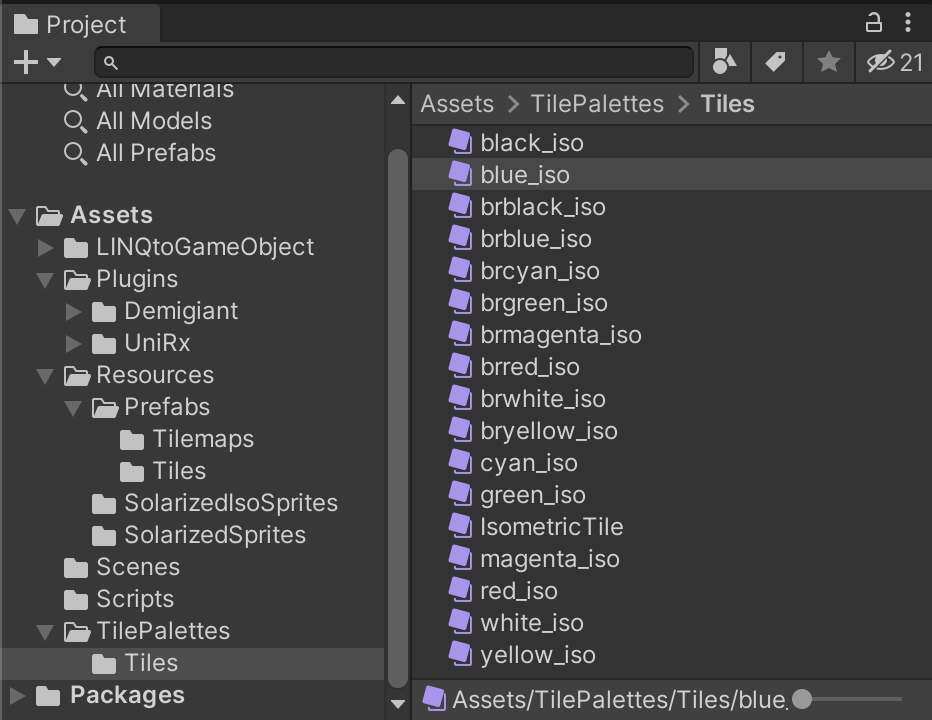
Task: Select the yellow_iso tile icon
Action: (460, 655)
